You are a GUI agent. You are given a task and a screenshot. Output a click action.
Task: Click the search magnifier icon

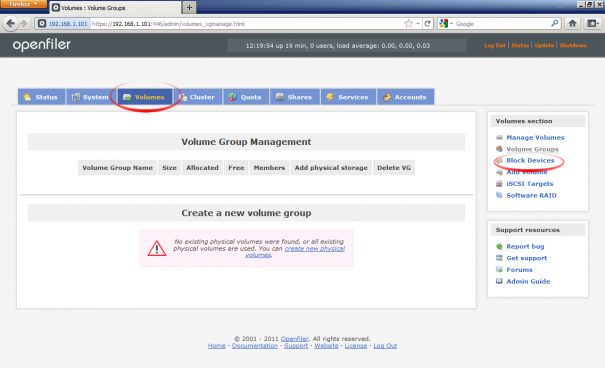pyautogui.click(x=554, y=24)
